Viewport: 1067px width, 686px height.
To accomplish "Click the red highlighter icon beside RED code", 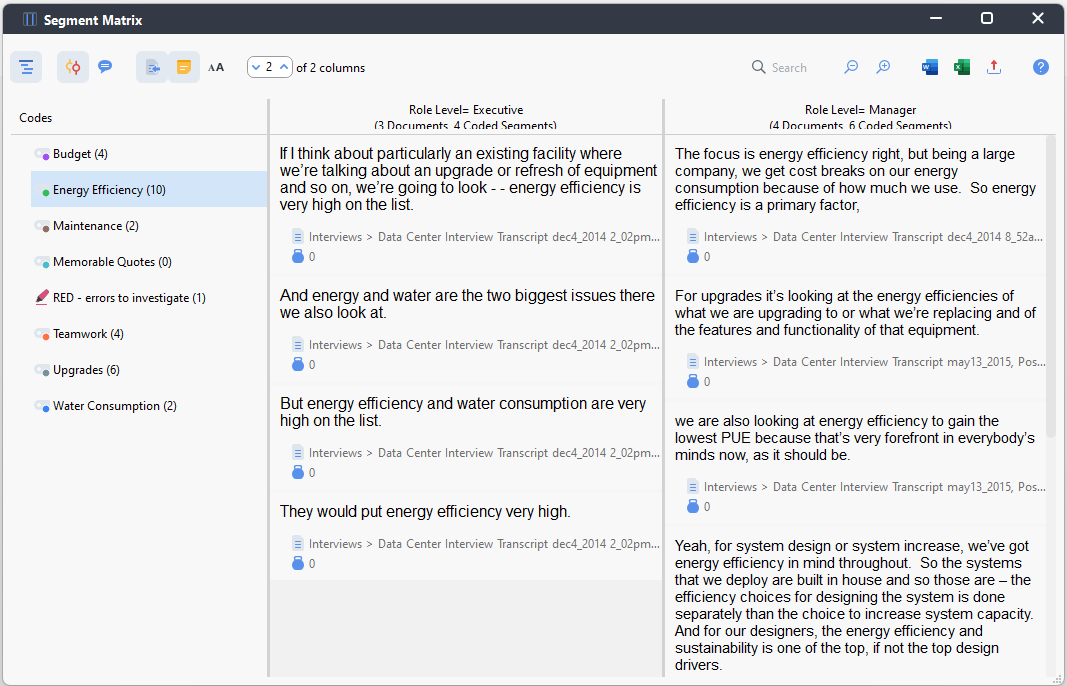I will pyautogui.click(x=42, y=297).
